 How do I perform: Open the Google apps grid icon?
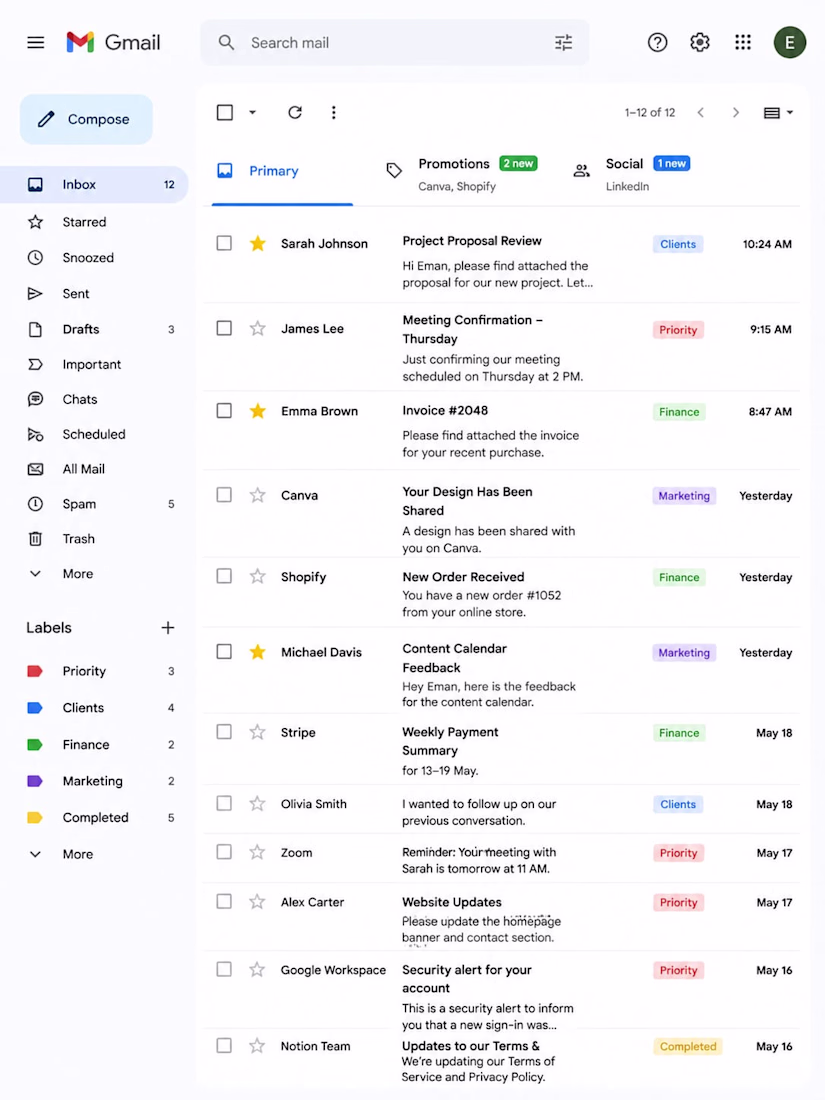point(743,43)
